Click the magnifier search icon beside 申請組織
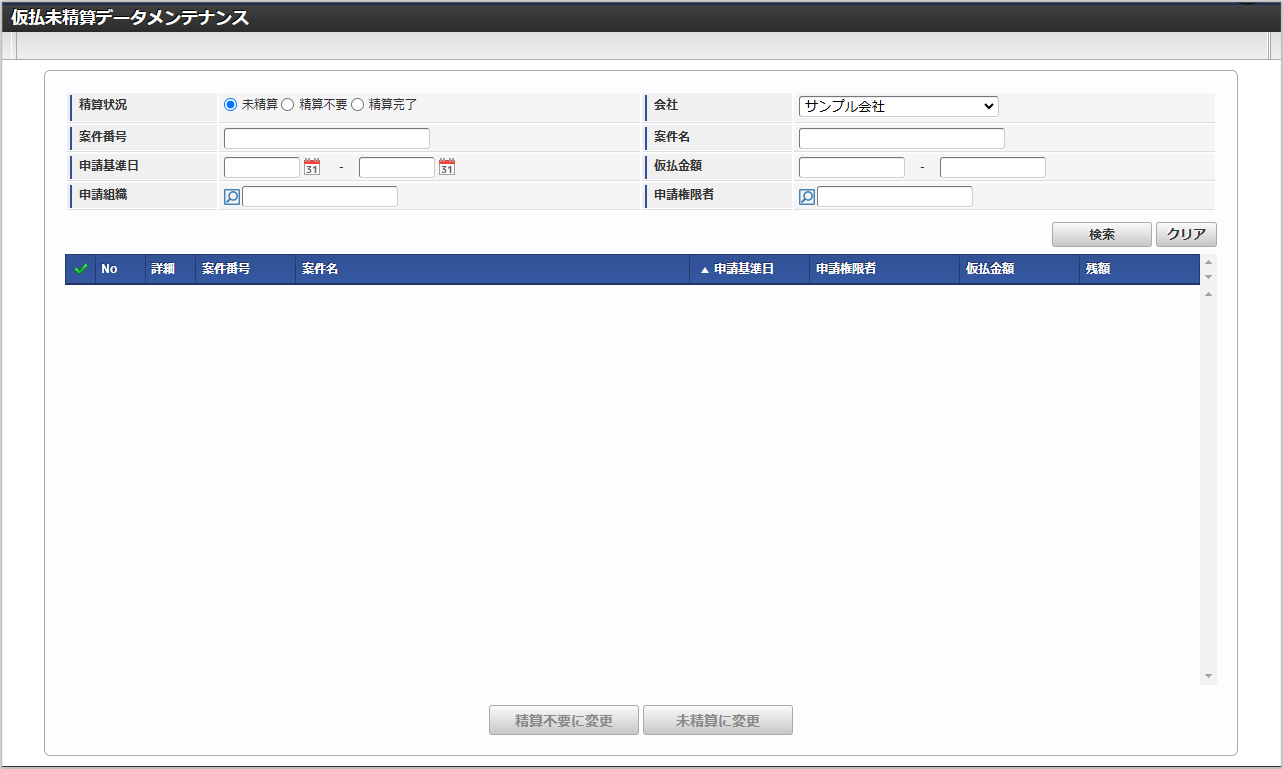 click(x=231, y=196)
